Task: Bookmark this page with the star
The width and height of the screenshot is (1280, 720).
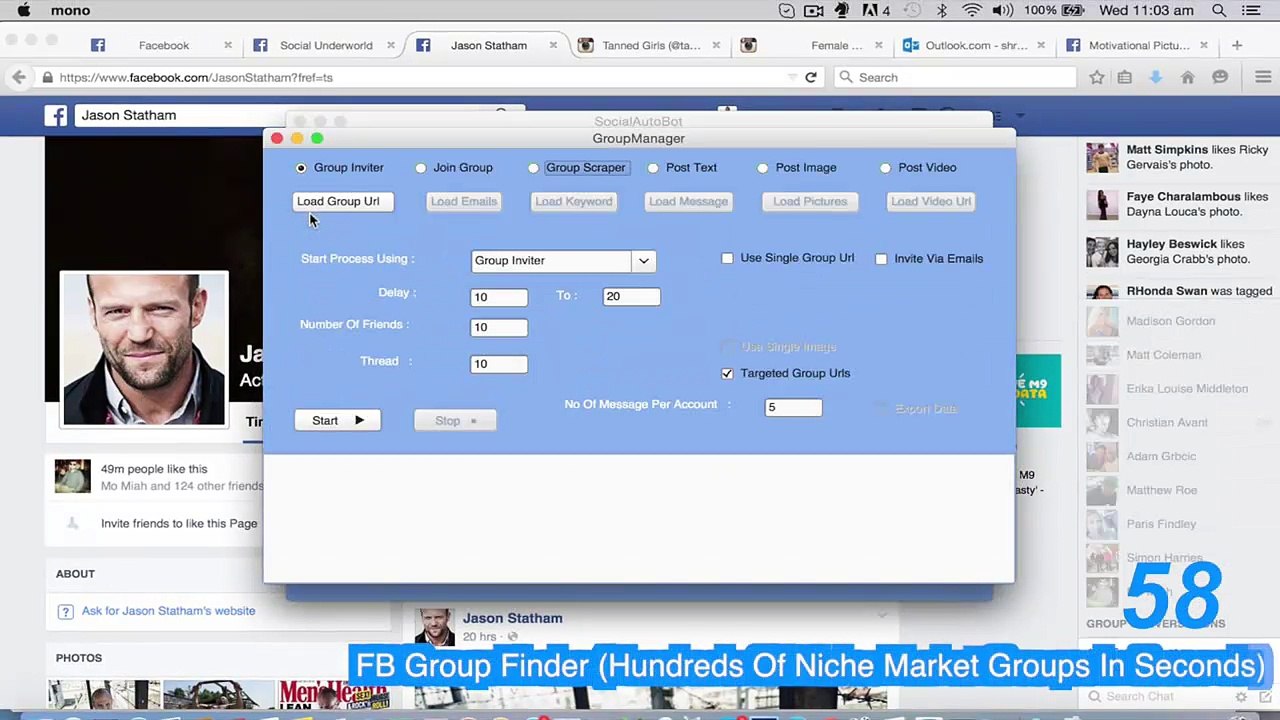Action: pos(1097,77)
